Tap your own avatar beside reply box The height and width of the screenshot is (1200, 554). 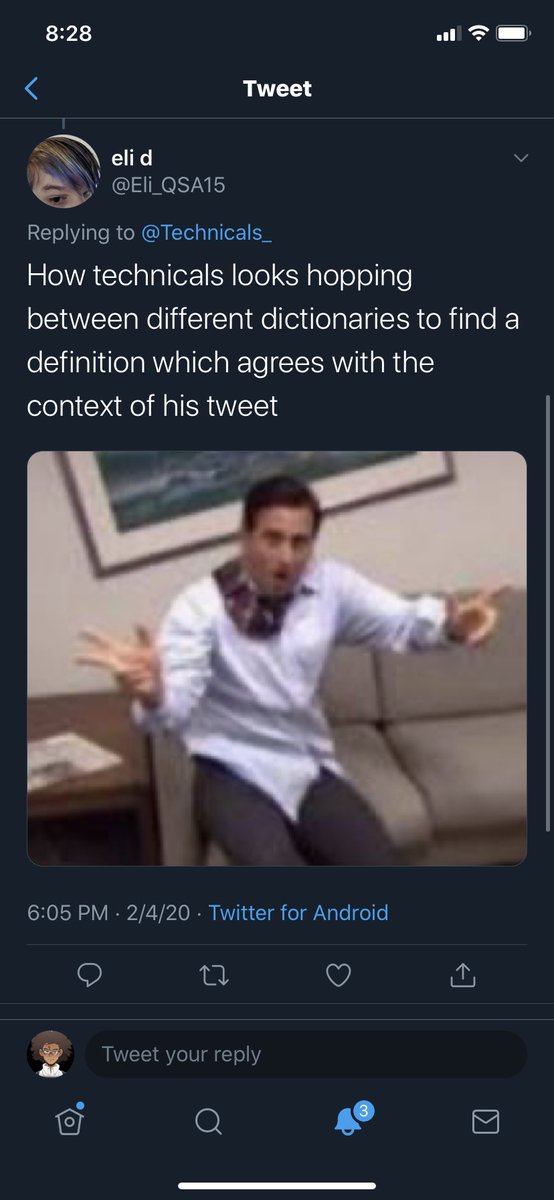[50, 1054]
